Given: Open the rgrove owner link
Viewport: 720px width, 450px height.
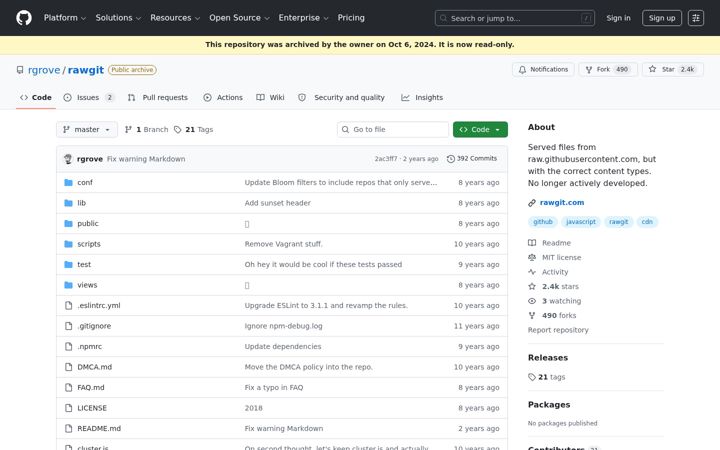Looking at the screenshot, I should (x=44, y=70).
